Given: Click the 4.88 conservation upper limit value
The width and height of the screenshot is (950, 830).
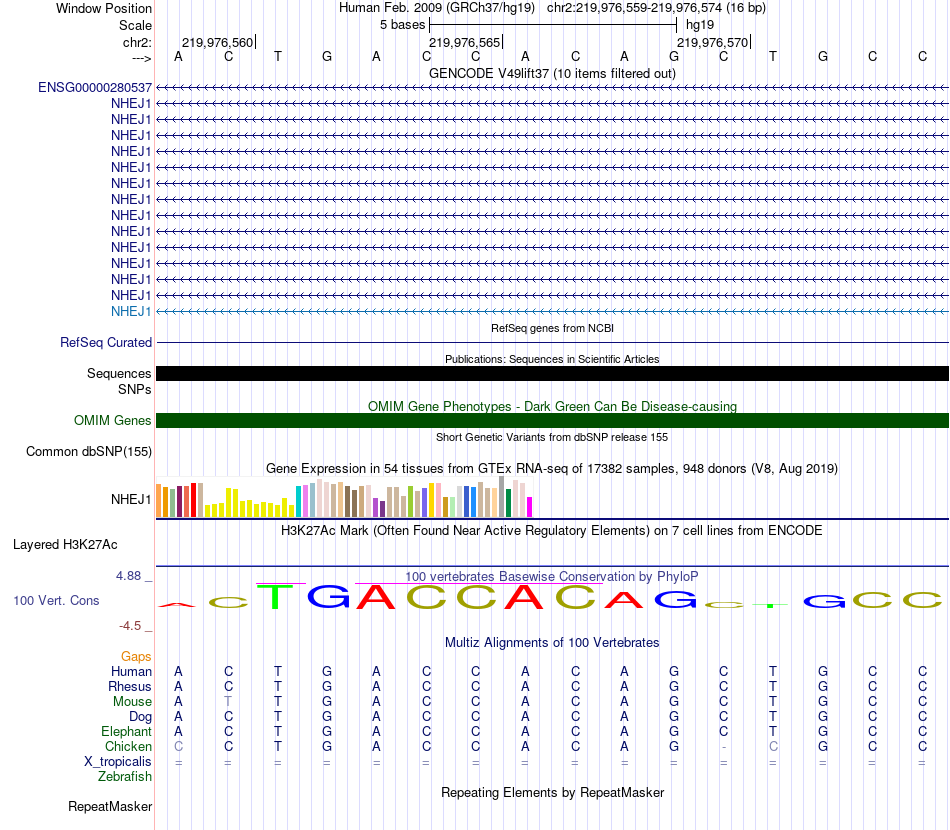Looking at the screenshot, I should (128, 576).
